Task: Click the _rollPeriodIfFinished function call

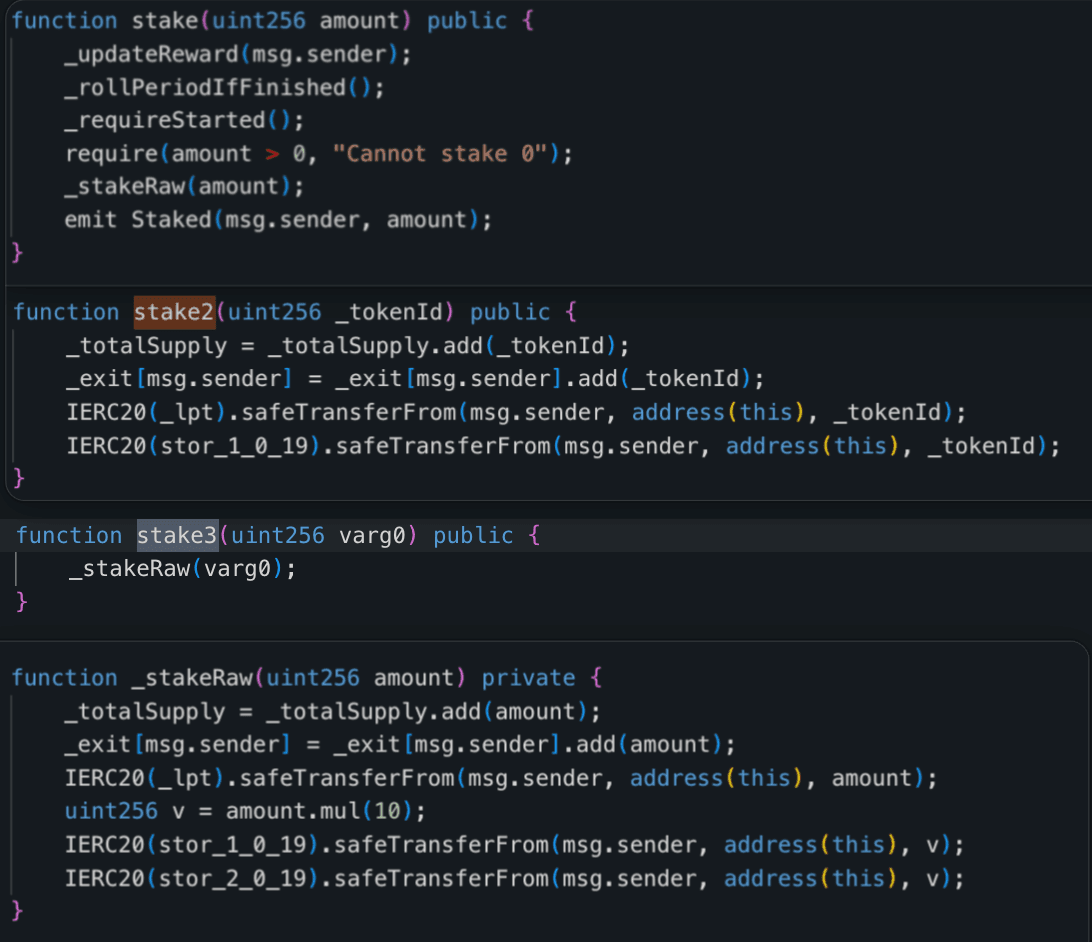Action: (x=205, y=87)
